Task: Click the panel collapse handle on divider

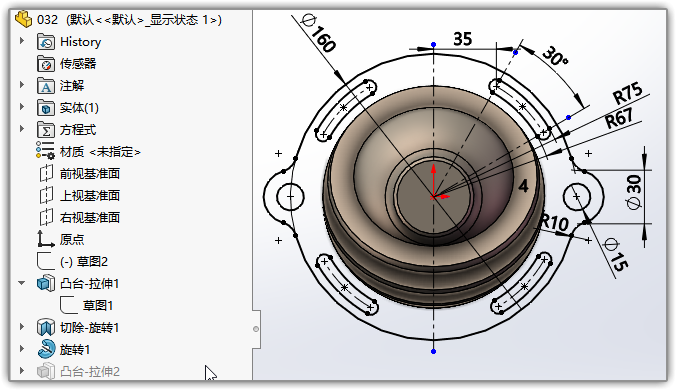Action: pos(256,329)
